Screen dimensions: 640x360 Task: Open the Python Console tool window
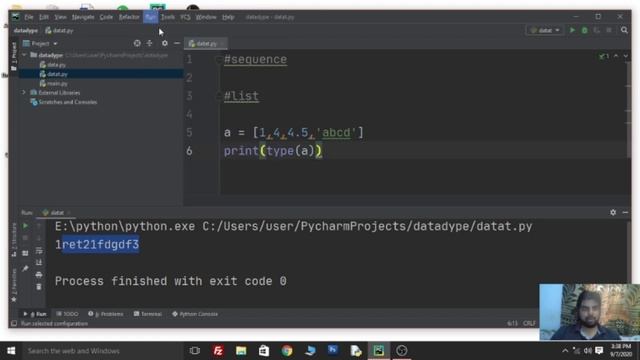pos(195,314)
